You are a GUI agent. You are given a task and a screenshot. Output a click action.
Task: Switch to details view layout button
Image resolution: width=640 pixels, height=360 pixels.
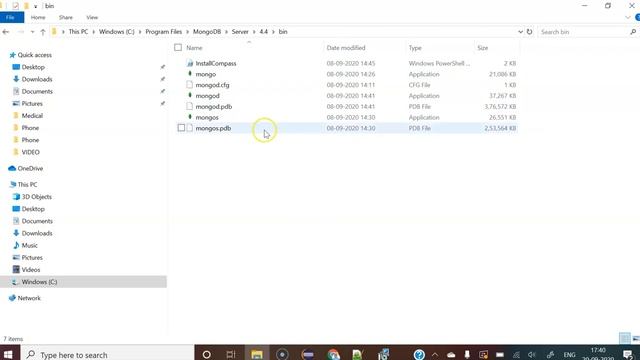pyautogui.click(x=624, y=338)
